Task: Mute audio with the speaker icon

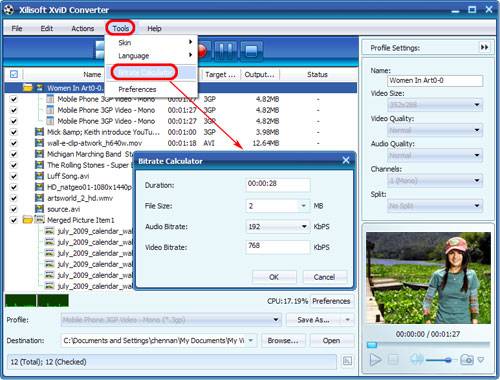Action: [x=416, y=360]
